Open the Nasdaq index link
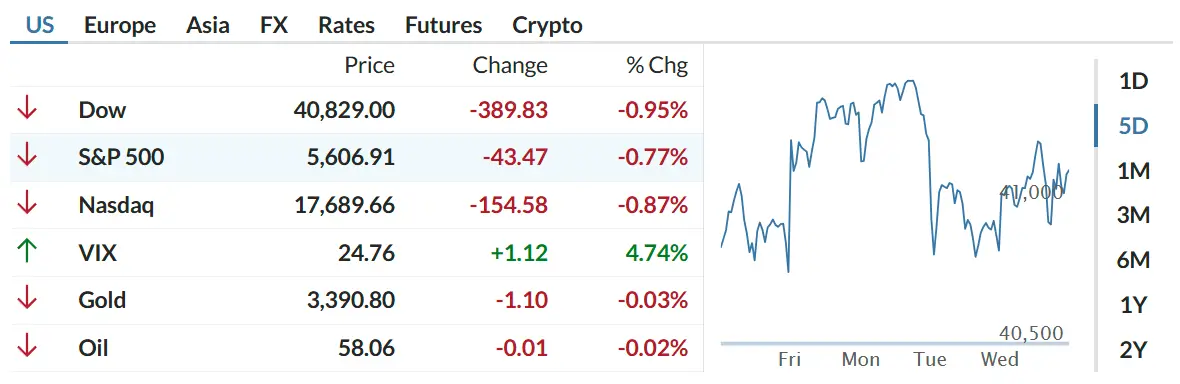This screenshot has height=384, width=1180. pyautogui.click(x=116, y=204)
